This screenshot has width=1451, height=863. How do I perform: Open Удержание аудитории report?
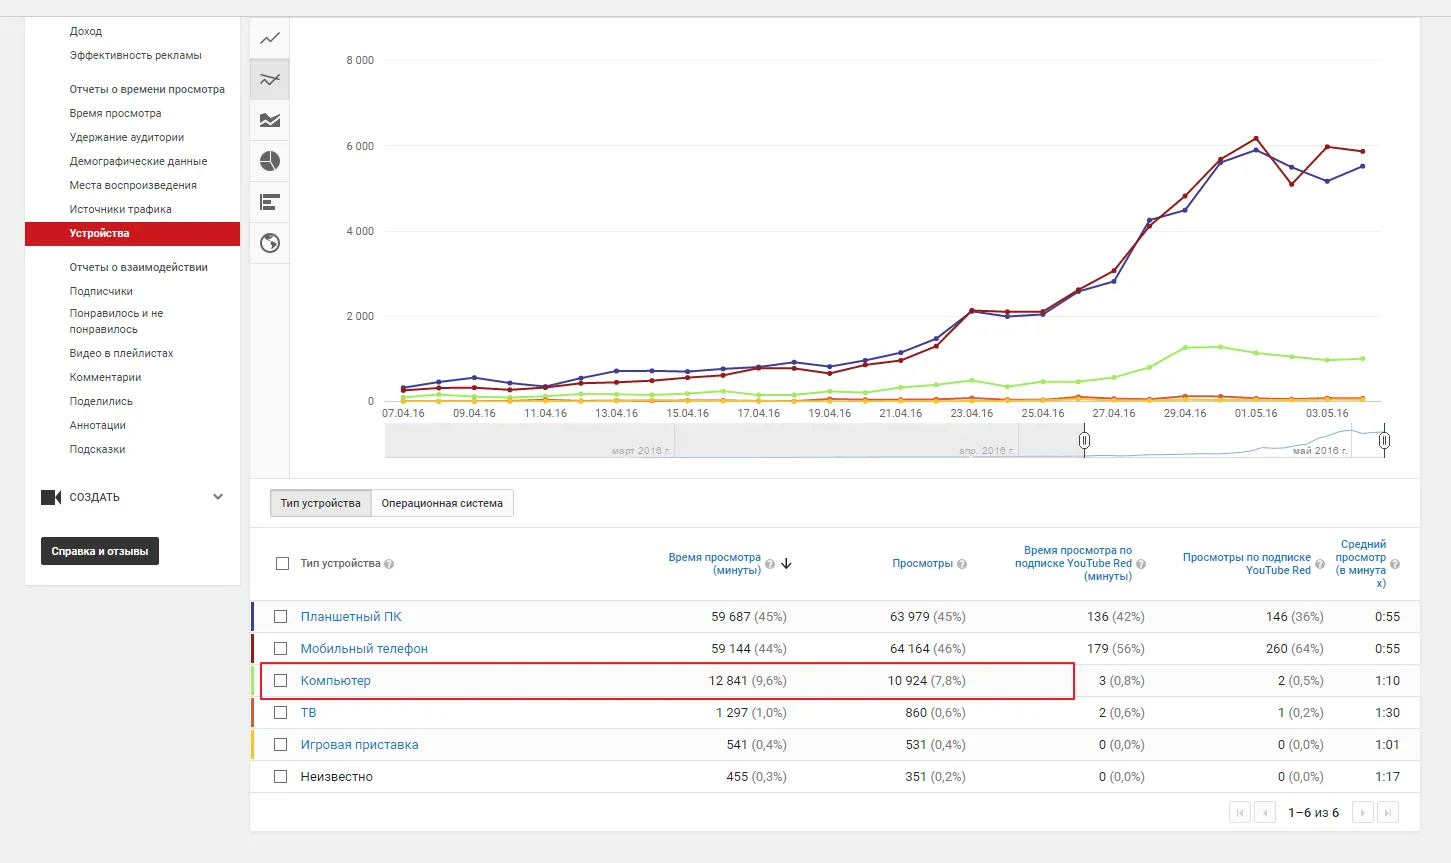point(127,138)
